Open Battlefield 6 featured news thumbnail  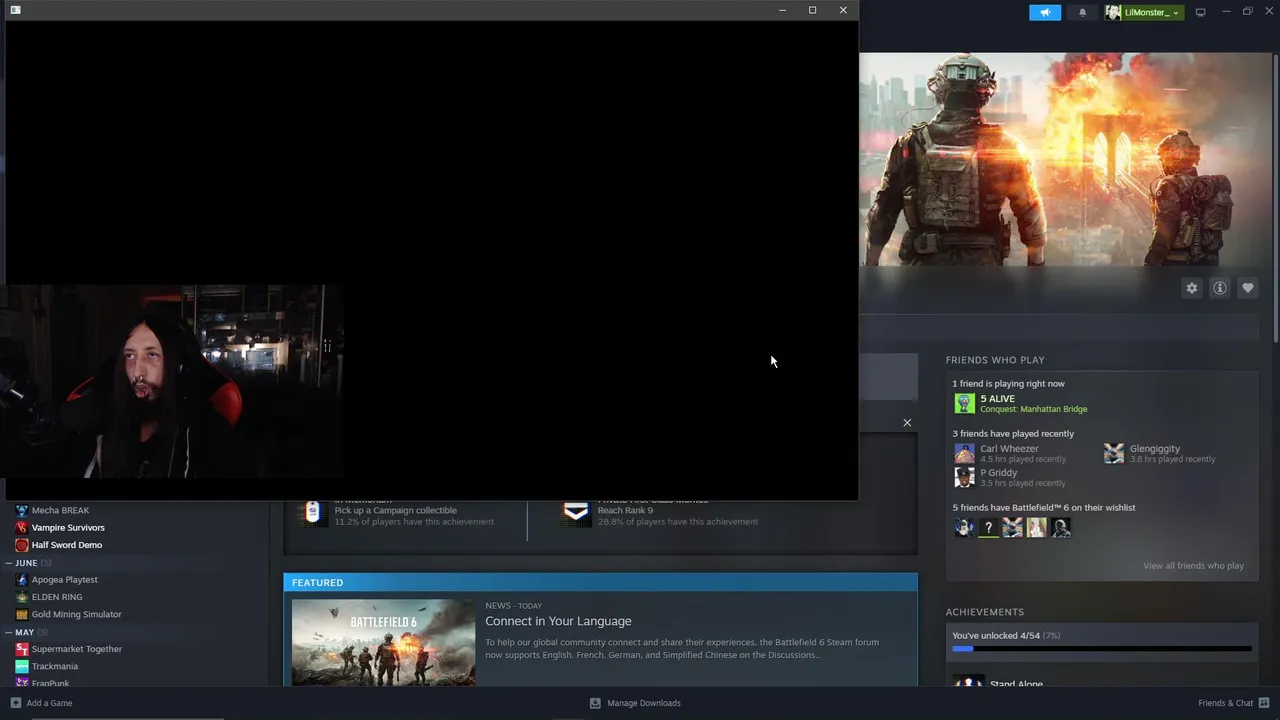coord(383,643)
